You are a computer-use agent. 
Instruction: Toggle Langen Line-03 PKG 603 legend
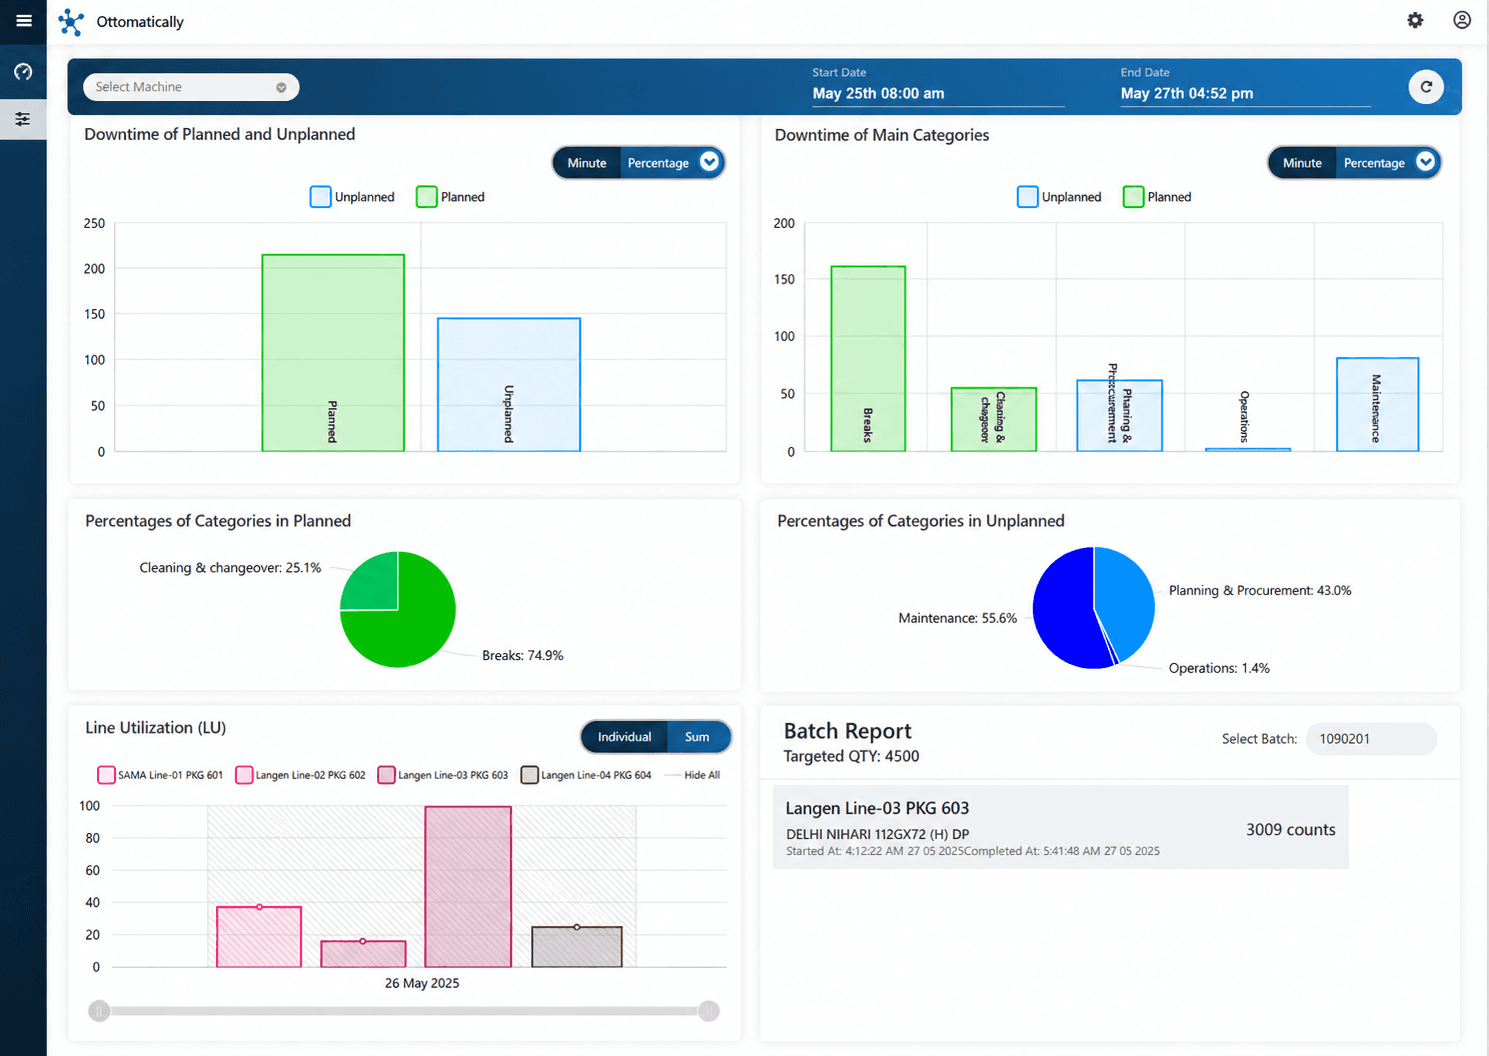(443, 775)
